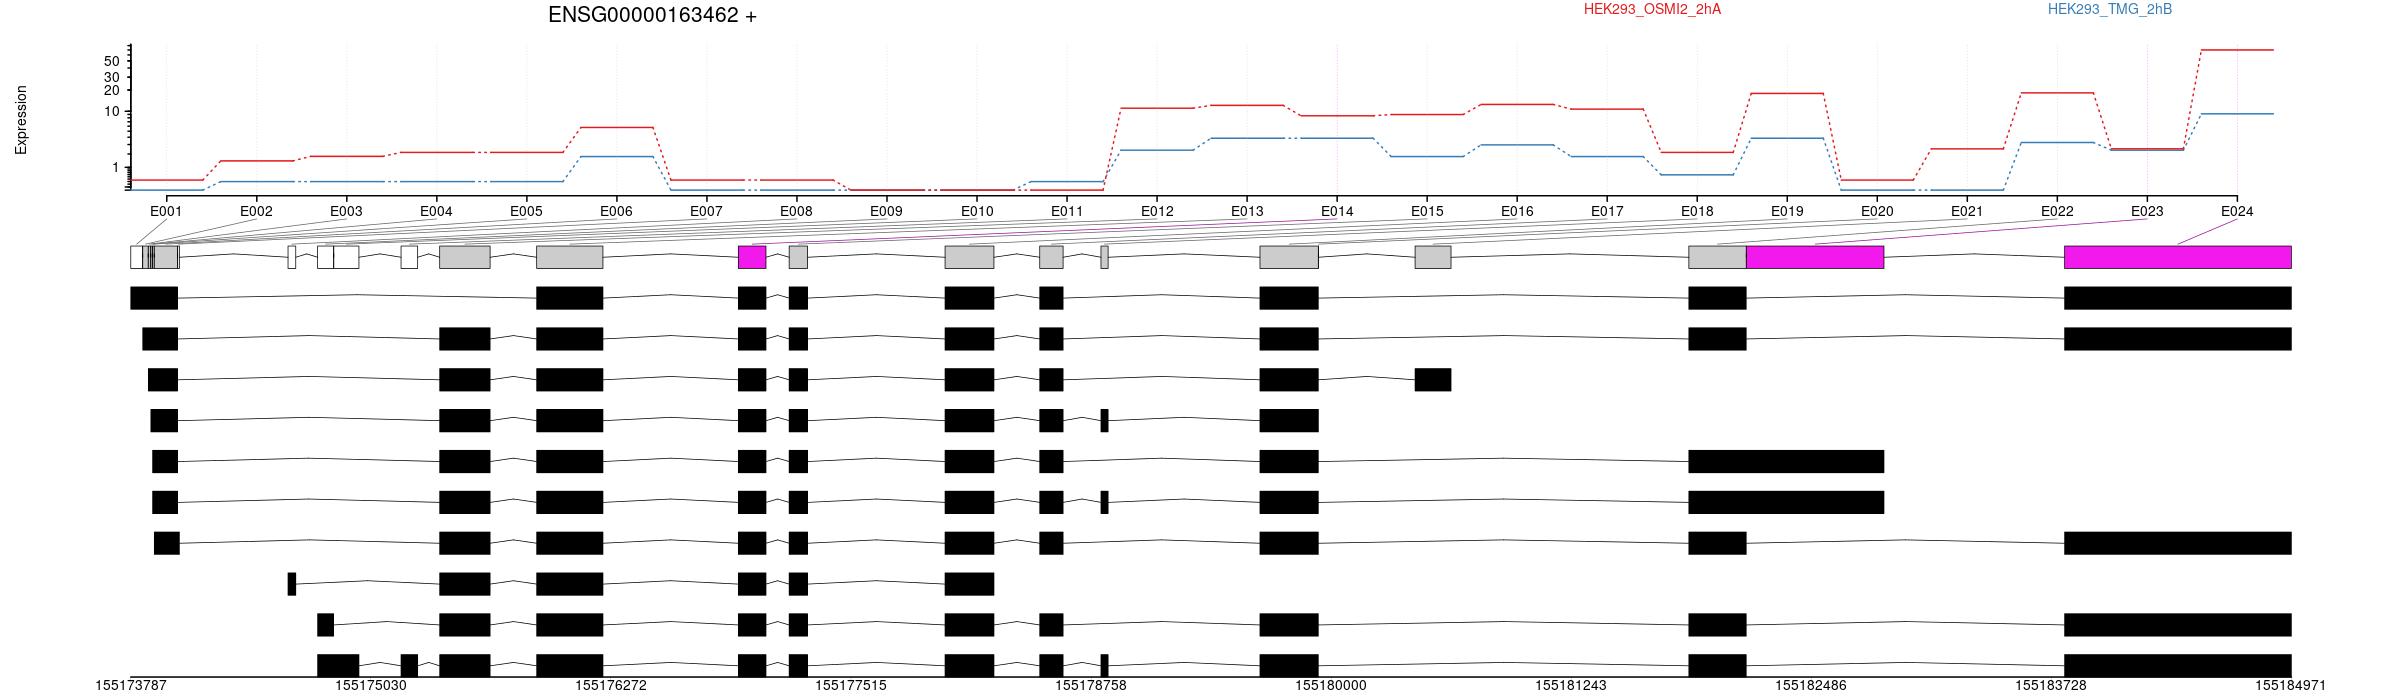This screenshot has width=2400, height=700.
Task: Click y-axis tick value 50
Action: click(112, 62)
